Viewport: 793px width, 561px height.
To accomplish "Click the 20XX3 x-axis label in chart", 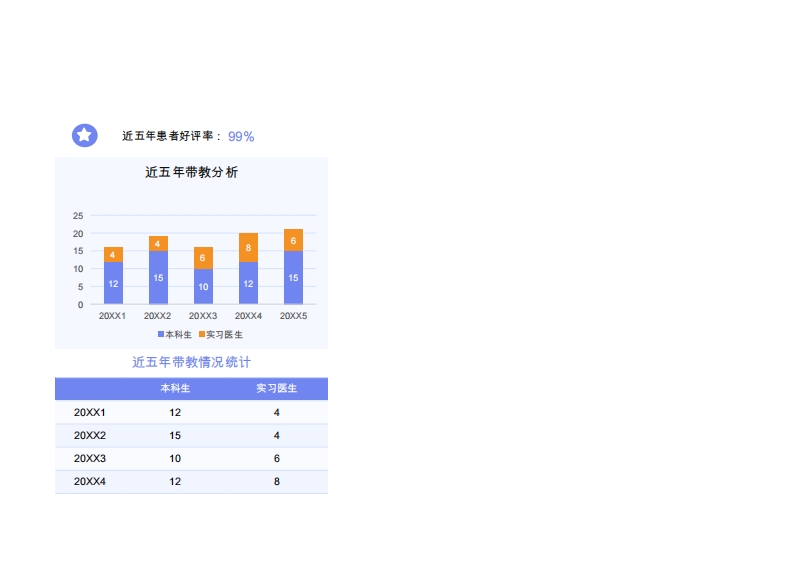I will pyautogui.click(x=203, y=316).
